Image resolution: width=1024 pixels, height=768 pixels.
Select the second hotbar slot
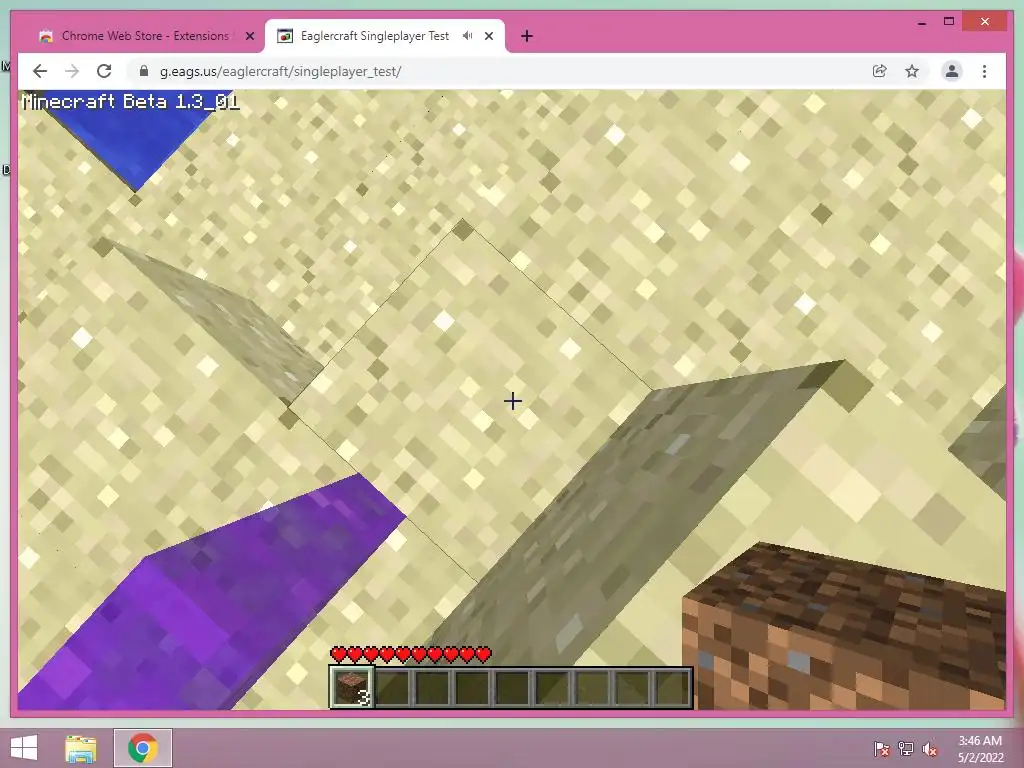(x=392, y=687)
